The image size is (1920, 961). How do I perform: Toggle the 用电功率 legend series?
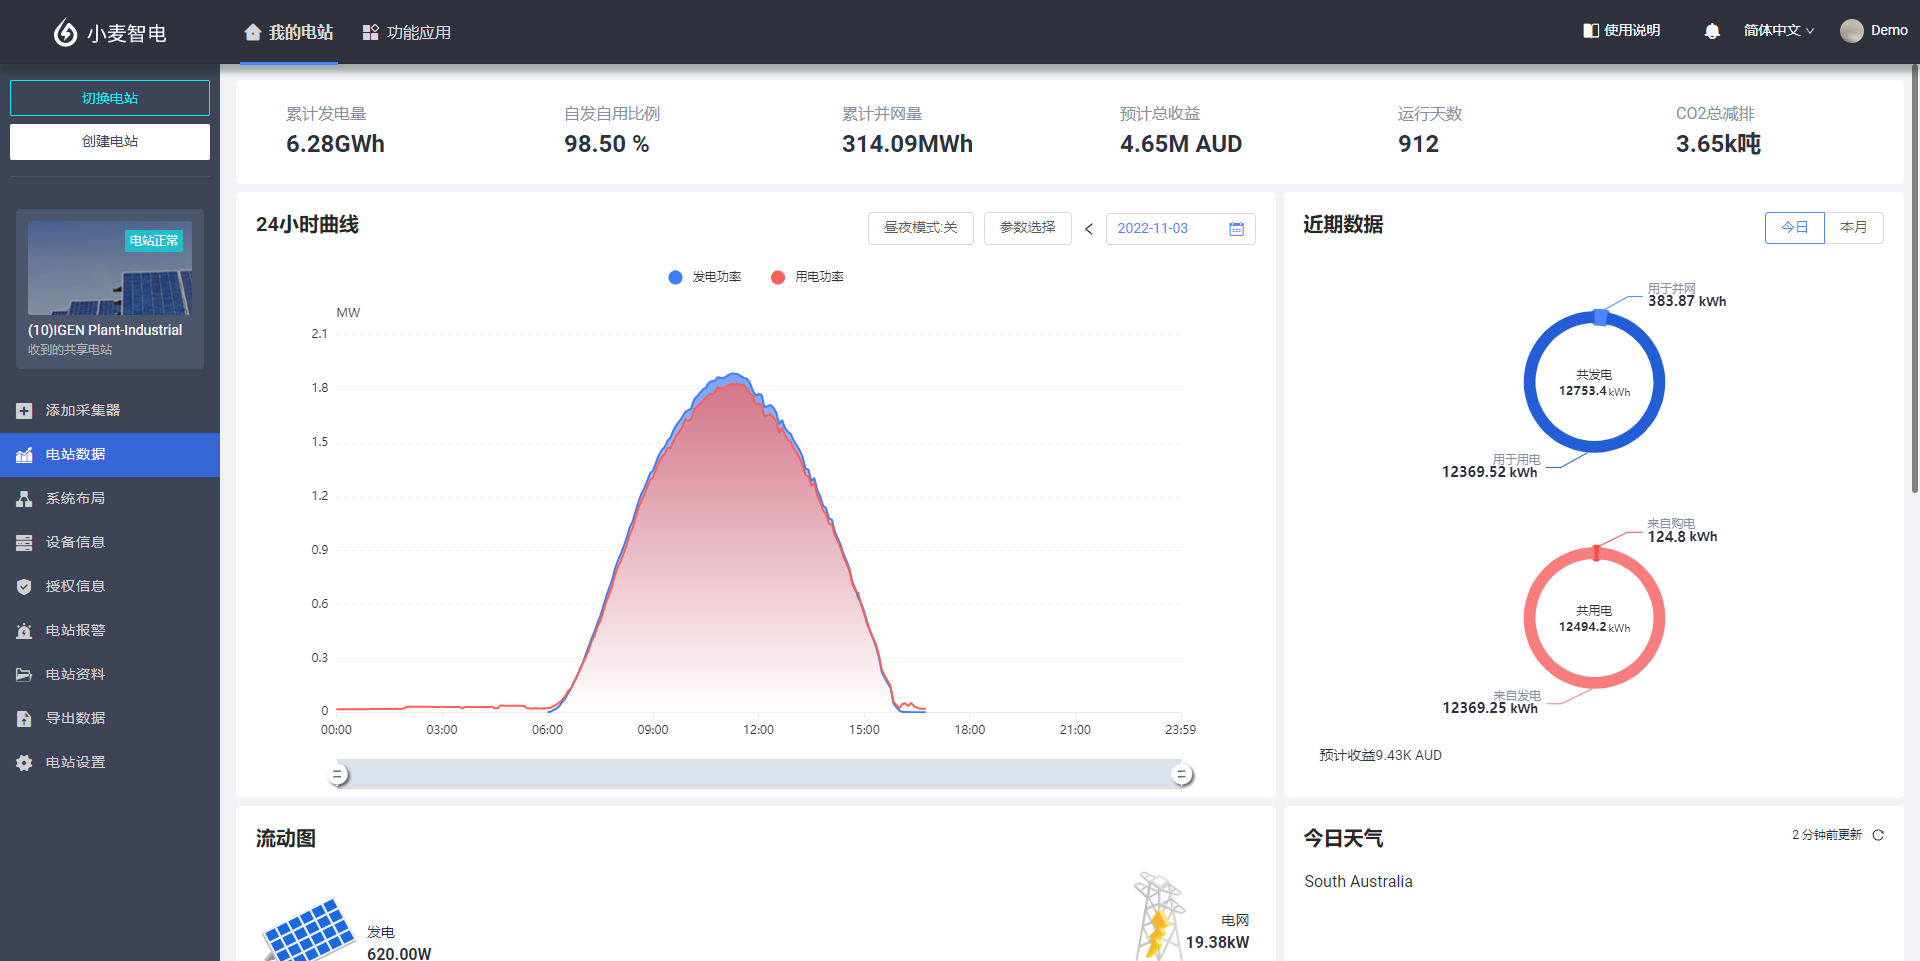807,277
